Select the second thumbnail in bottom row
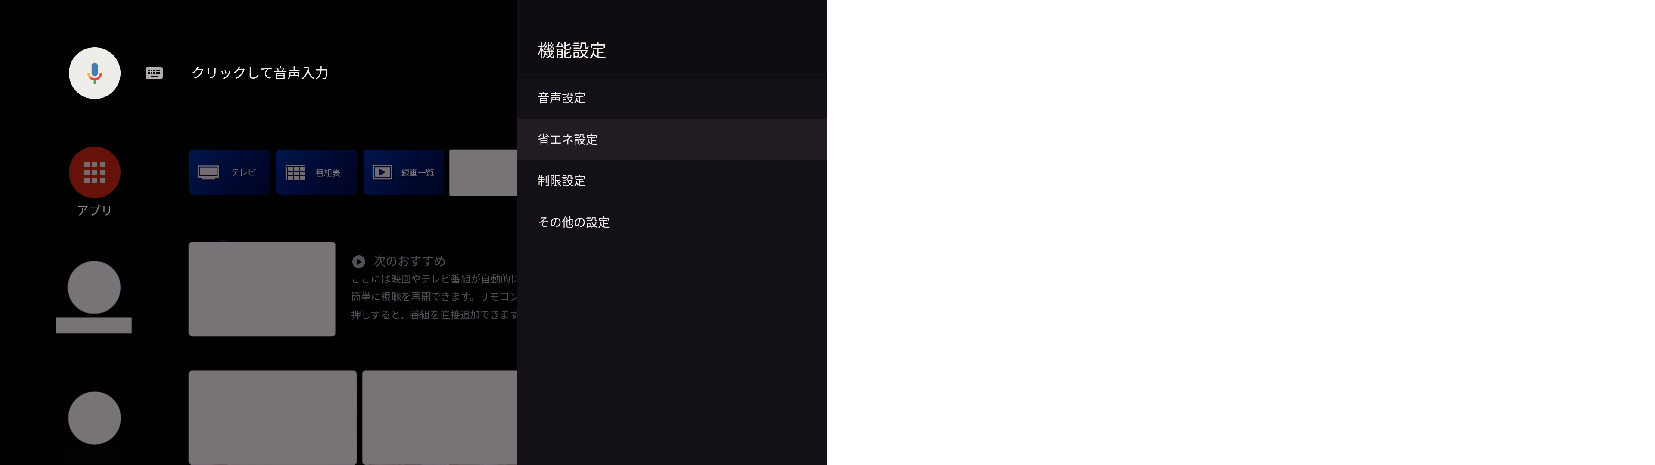The width and height of the screenshot is (1655, 465). [x=440, y=417]
